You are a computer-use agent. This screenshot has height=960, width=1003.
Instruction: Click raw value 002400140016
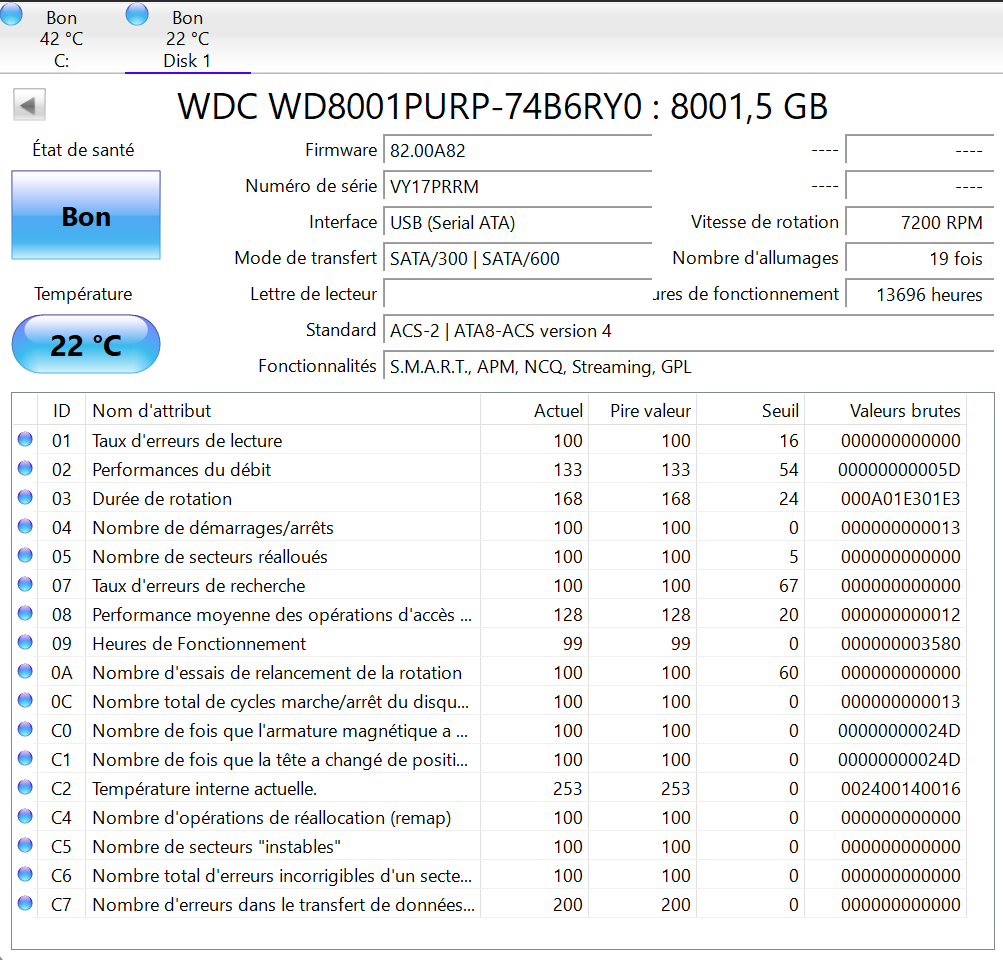(x=900, y=788)
